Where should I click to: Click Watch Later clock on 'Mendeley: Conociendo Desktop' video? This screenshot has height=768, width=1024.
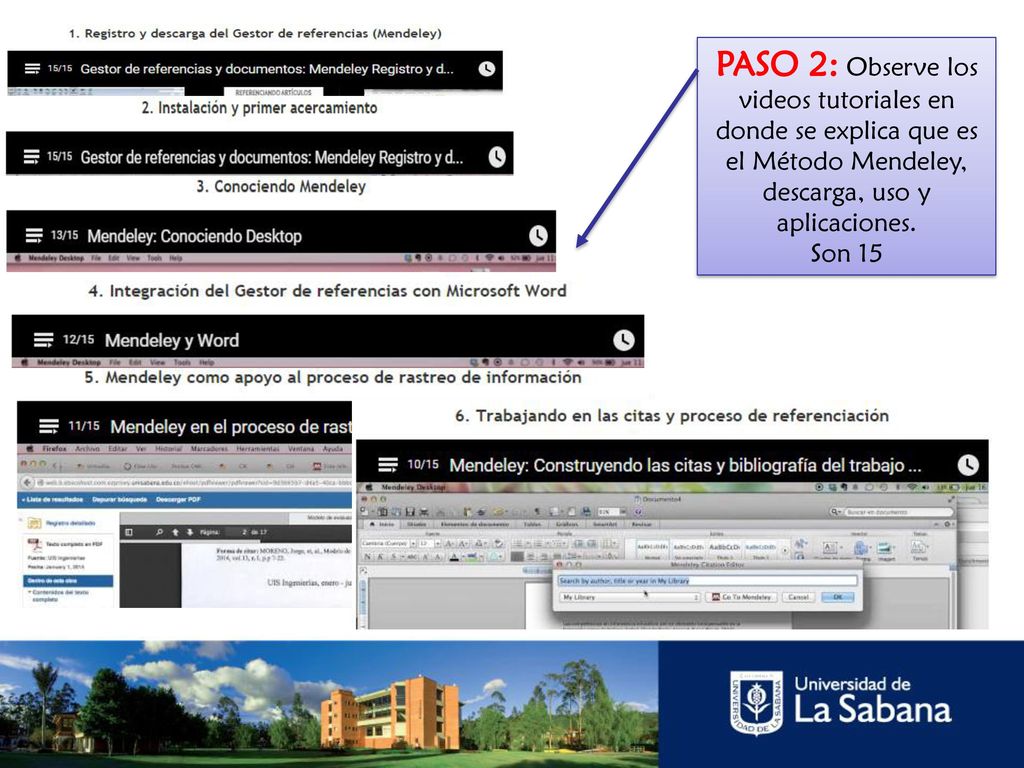(538, 236)
